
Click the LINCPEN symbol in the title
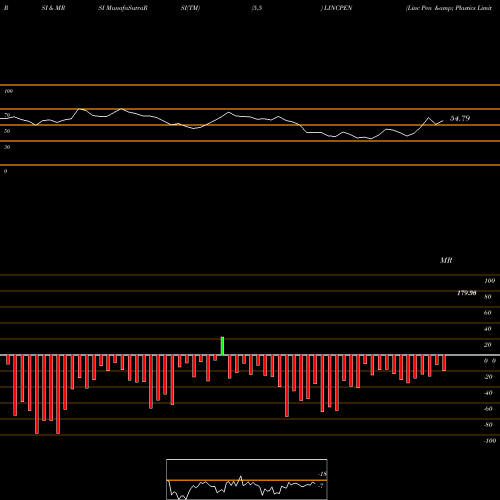click(x=338, y=8)
